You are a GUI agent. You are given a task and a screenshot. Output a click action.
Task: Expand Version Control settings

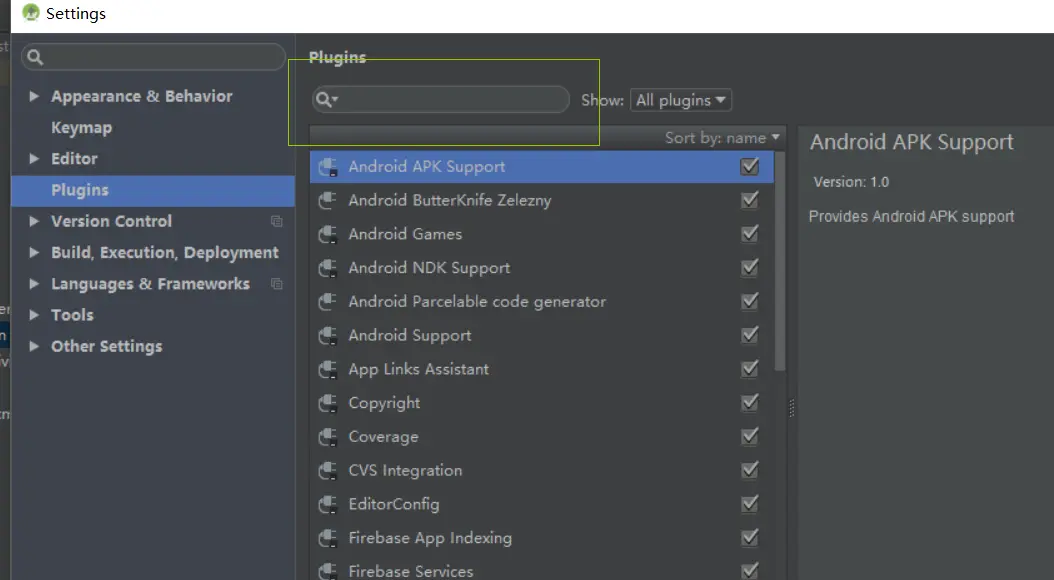coord(34,221)
